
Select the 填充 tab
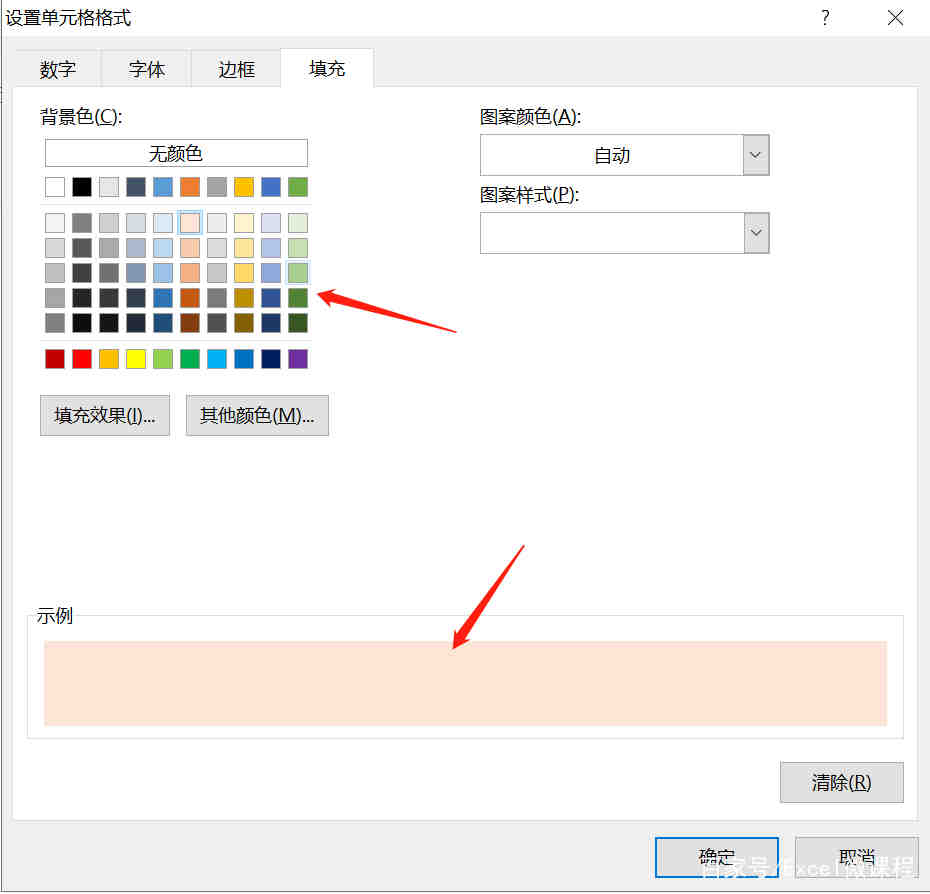(327, 68)
